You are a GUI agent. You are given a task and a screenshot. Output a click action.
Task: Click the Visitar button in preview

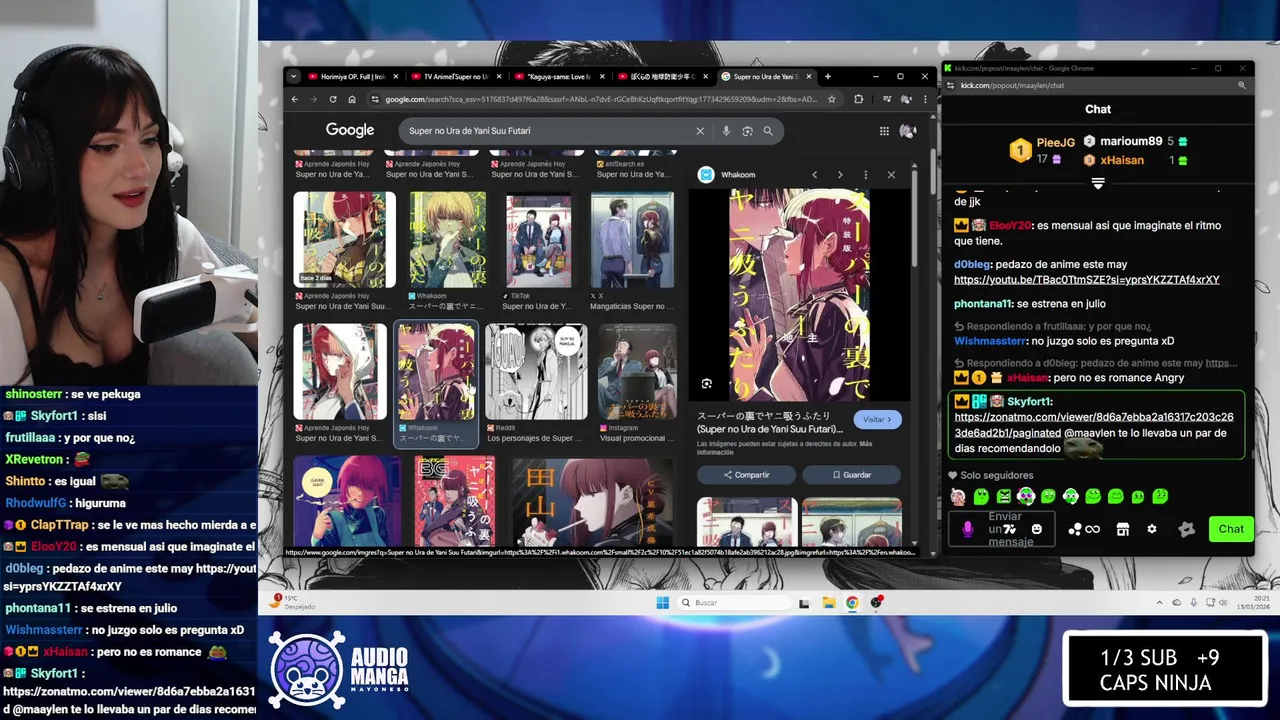(878, 420)
